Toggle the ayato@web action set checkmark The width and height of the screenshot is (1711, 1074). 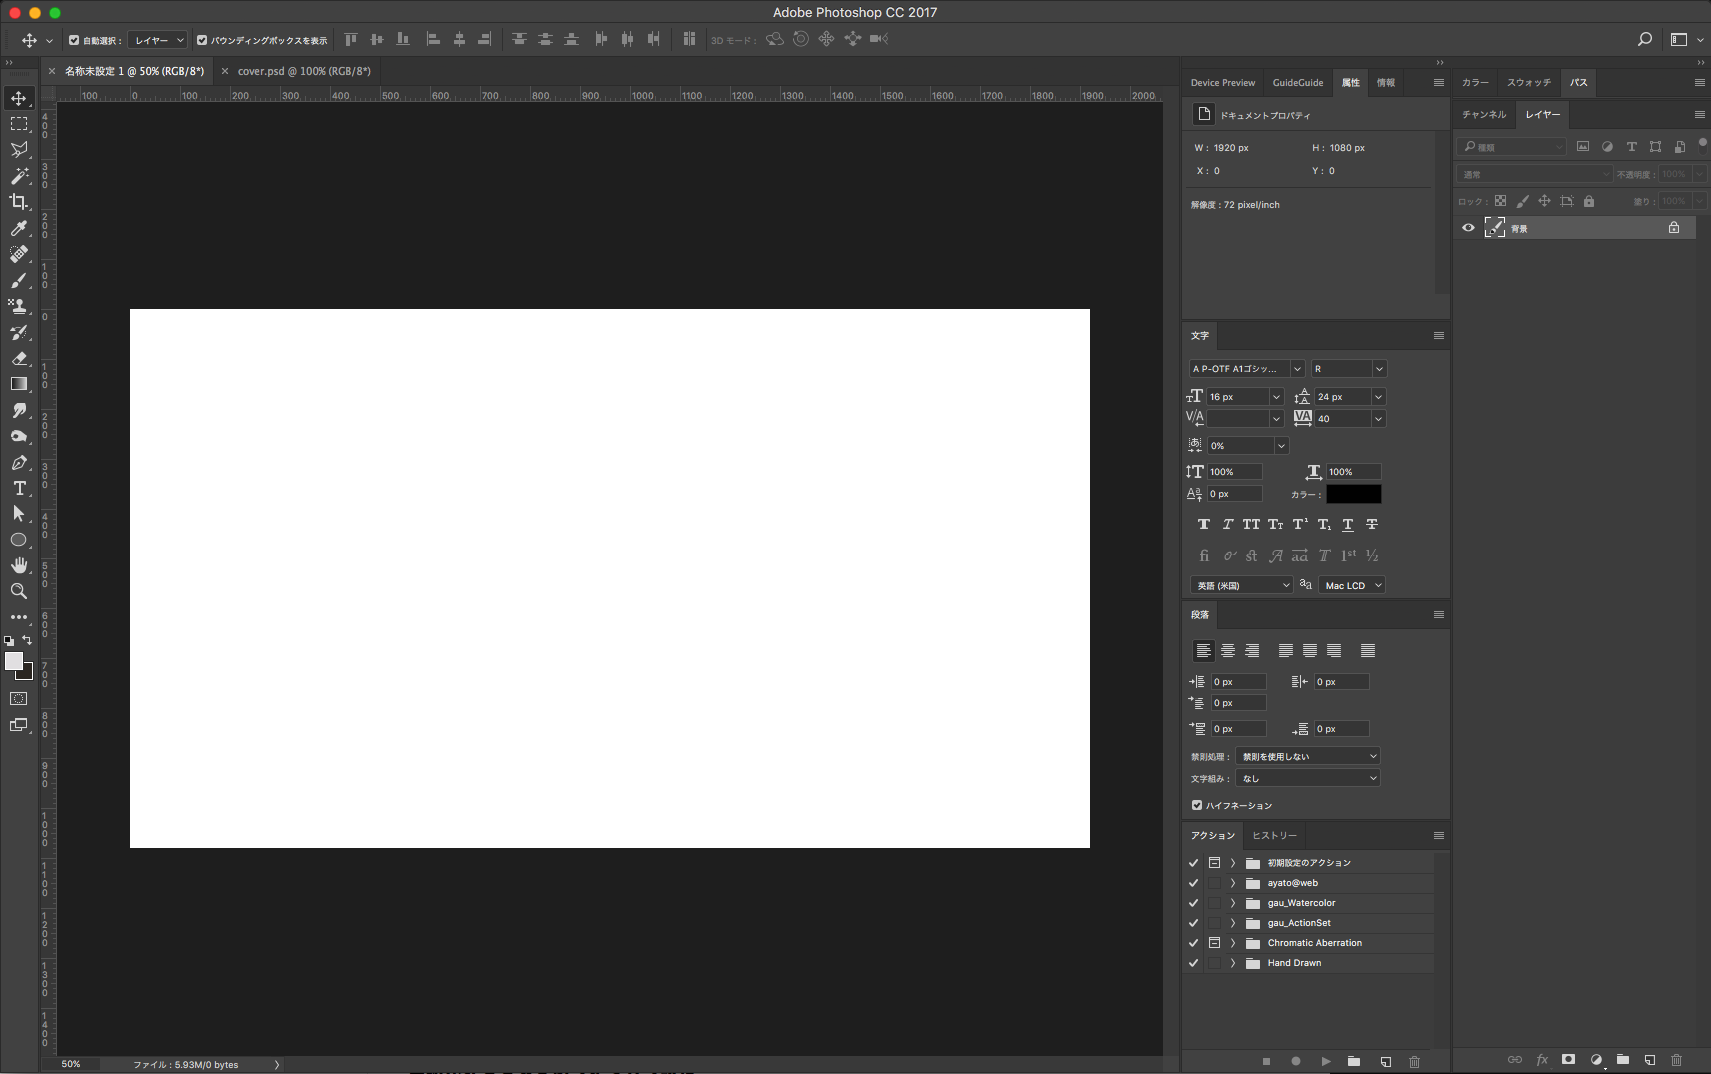coord(1193,883)
